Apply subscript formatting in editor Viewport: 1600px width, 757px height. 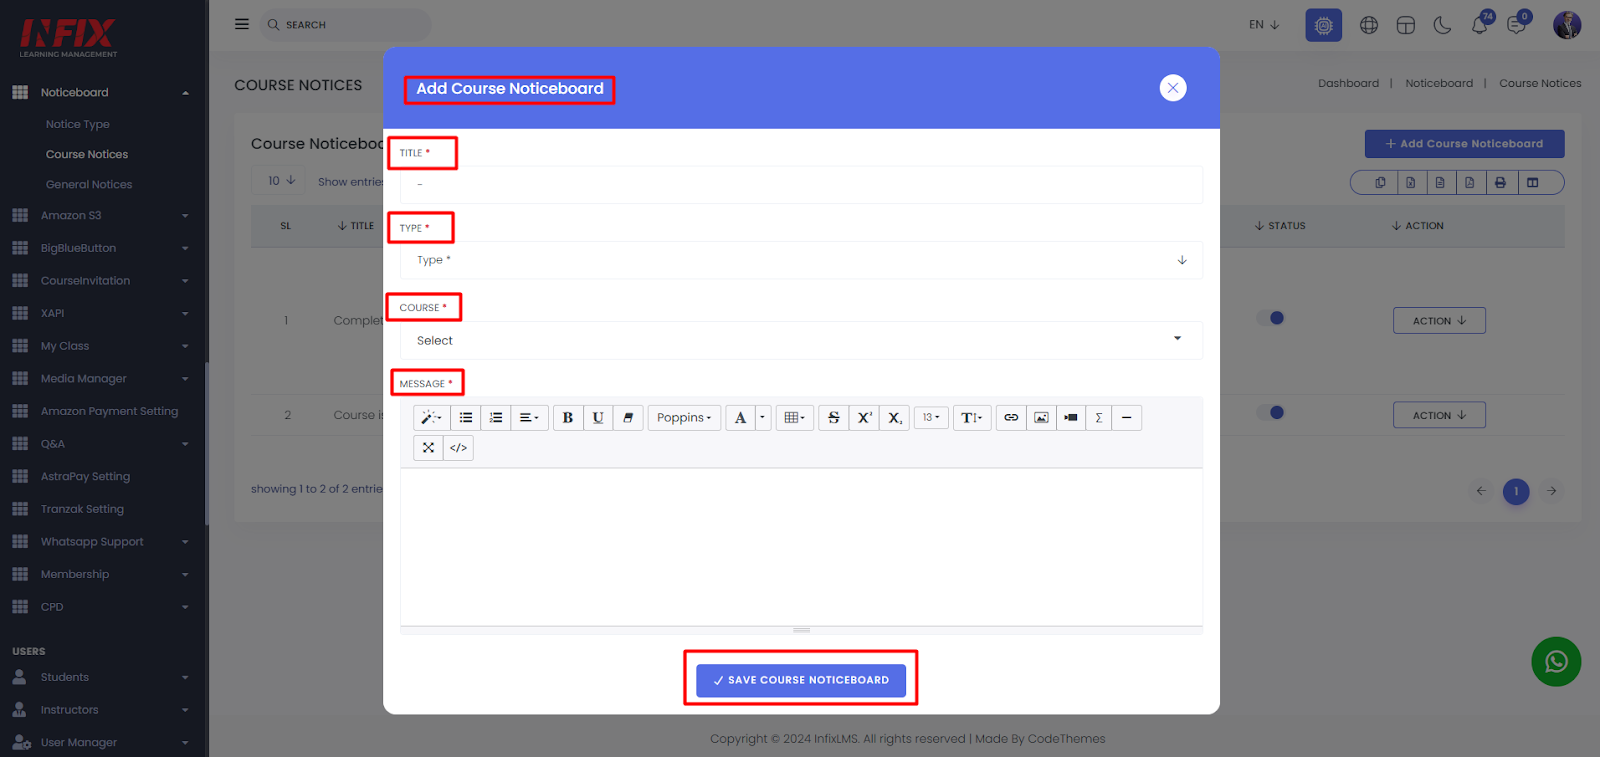895,418
